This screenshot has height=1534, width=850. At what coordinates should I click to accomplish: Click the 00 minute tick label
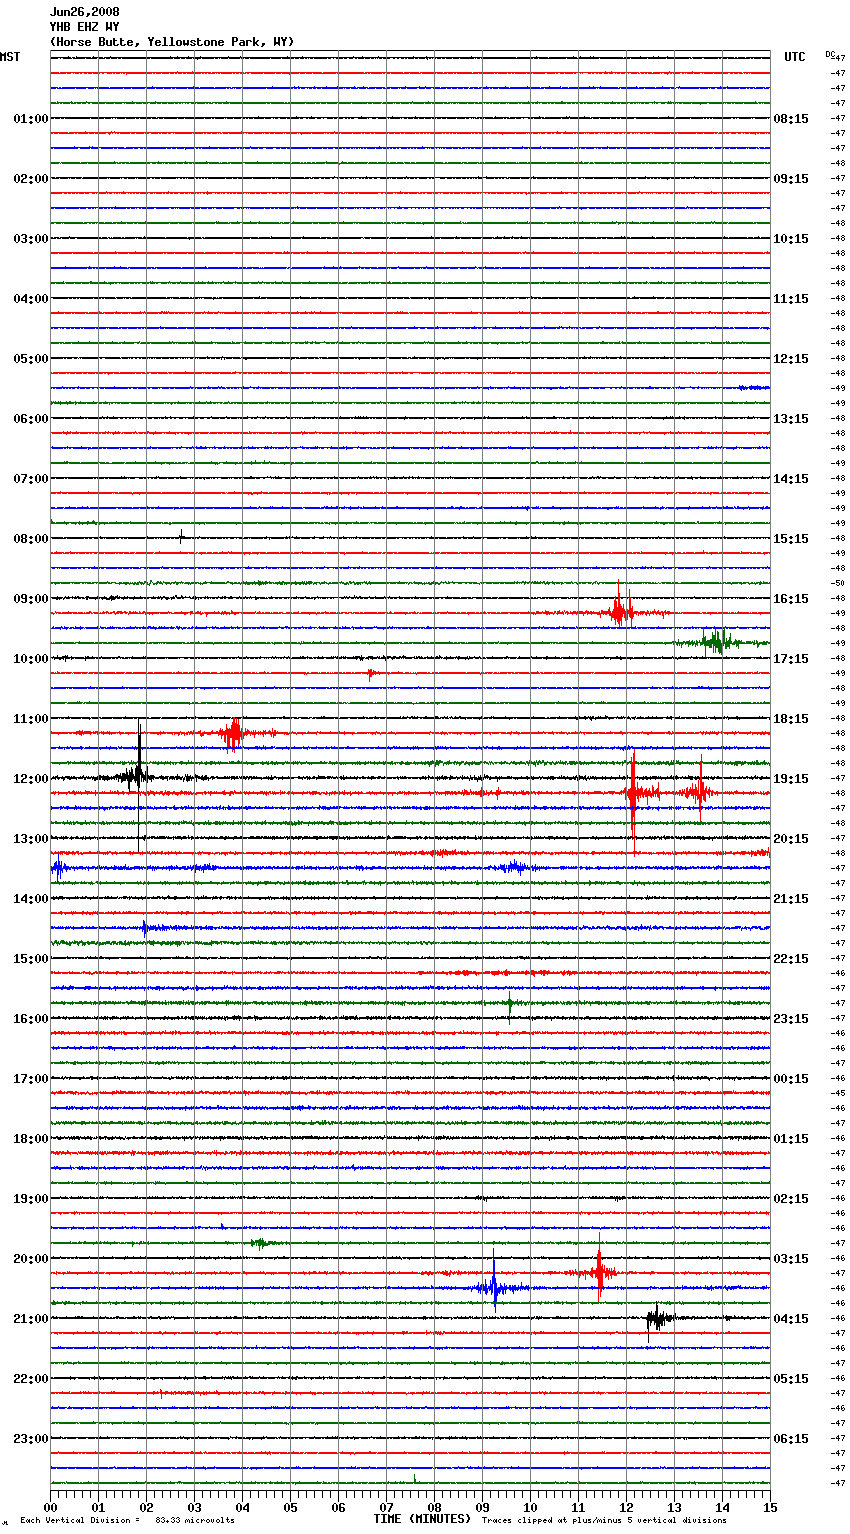click(50, 1507)
